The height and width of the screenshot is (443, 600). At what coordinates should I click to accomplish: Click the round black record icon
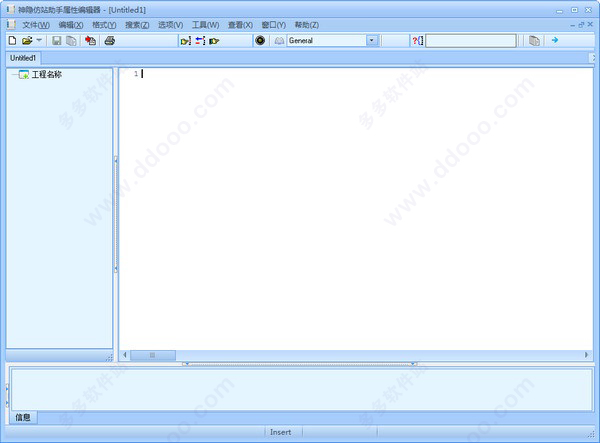[x=260, y=41]
